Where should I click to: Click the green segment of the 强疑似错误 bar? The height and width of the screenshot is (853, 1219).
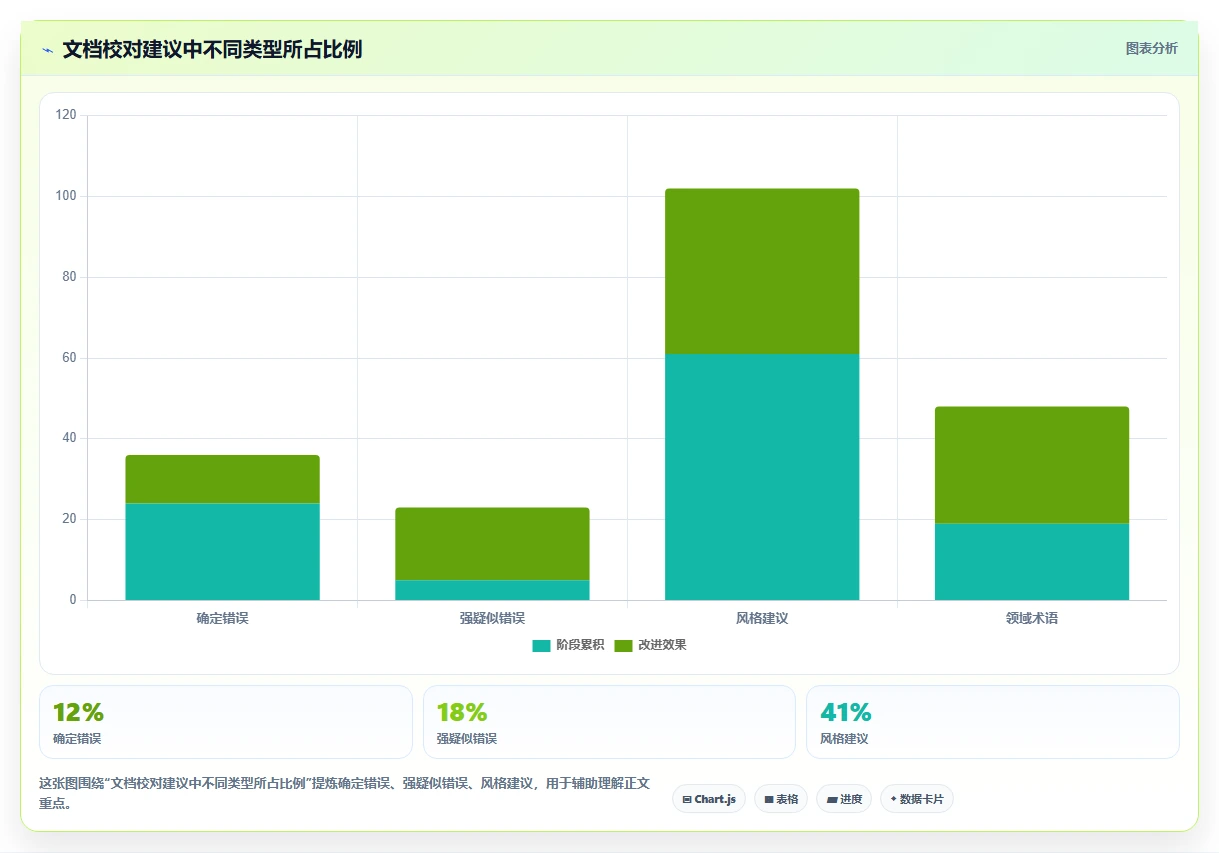click(492, 544)
